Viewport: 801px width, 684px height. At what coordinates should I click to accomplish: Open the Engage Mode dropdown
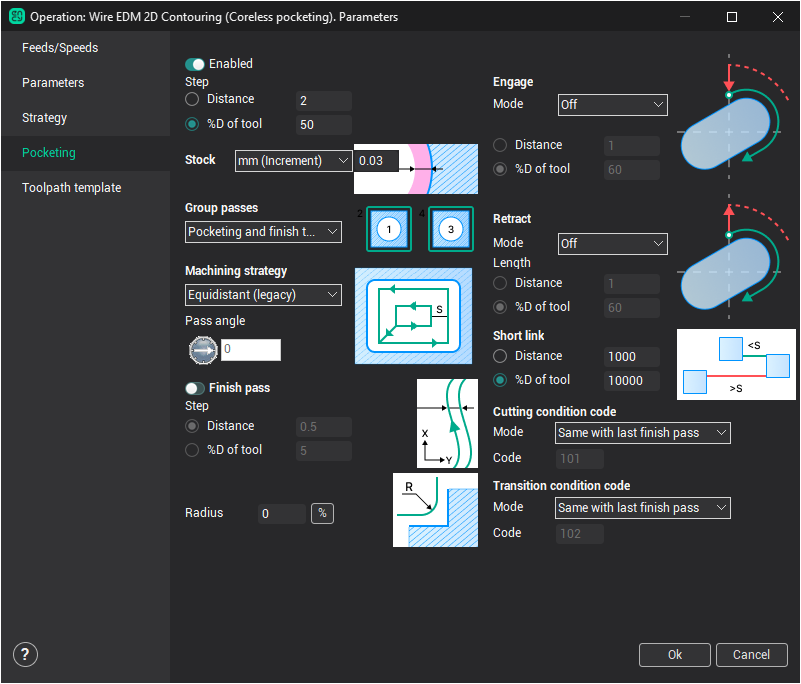611,104
